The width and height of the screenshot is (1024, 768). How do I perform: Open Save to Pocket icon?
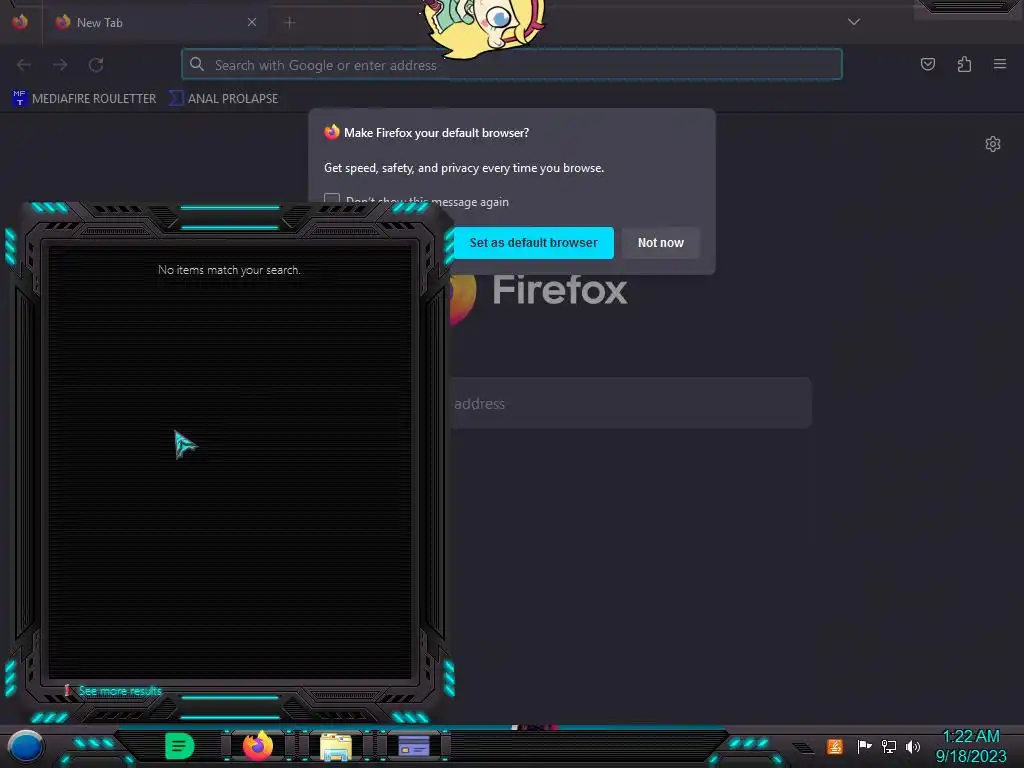coord(927,64)
